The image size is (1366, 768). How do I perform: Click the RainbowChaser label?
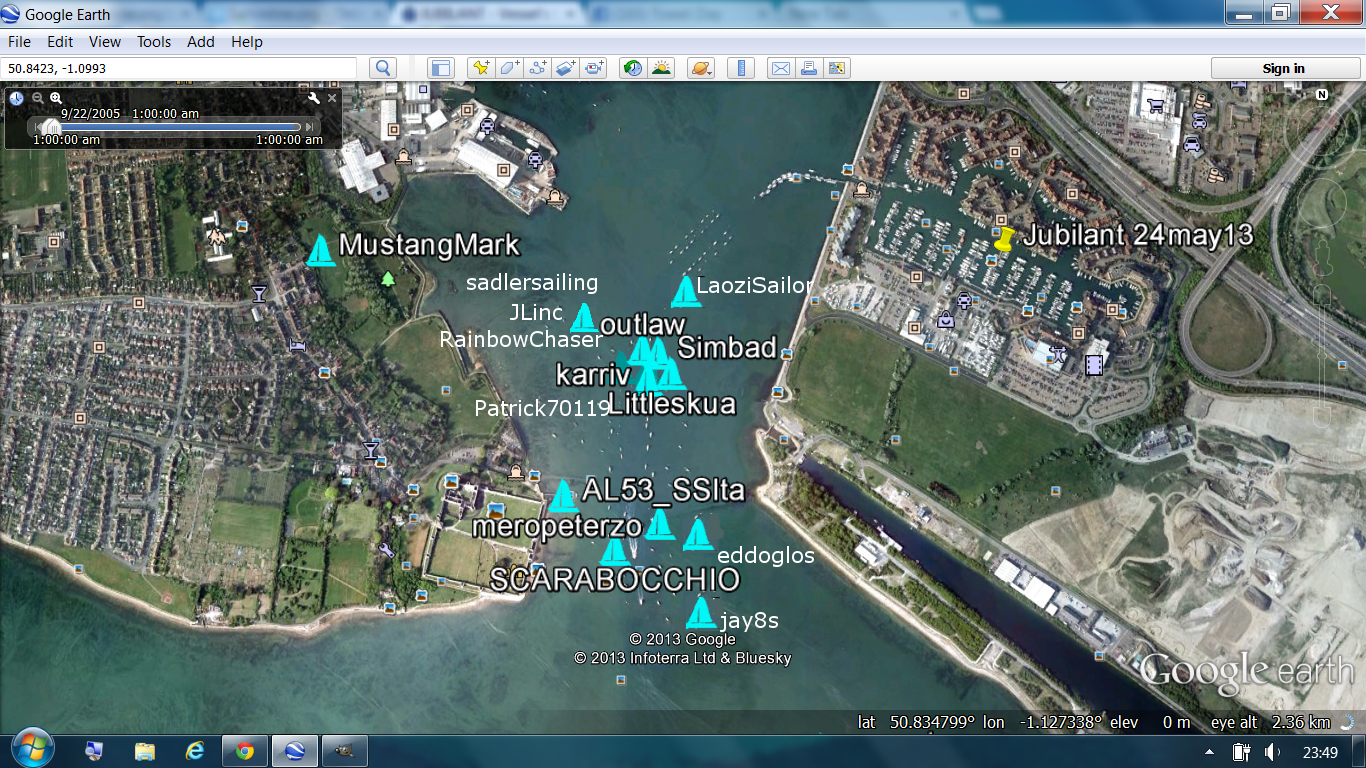[521, 340]
